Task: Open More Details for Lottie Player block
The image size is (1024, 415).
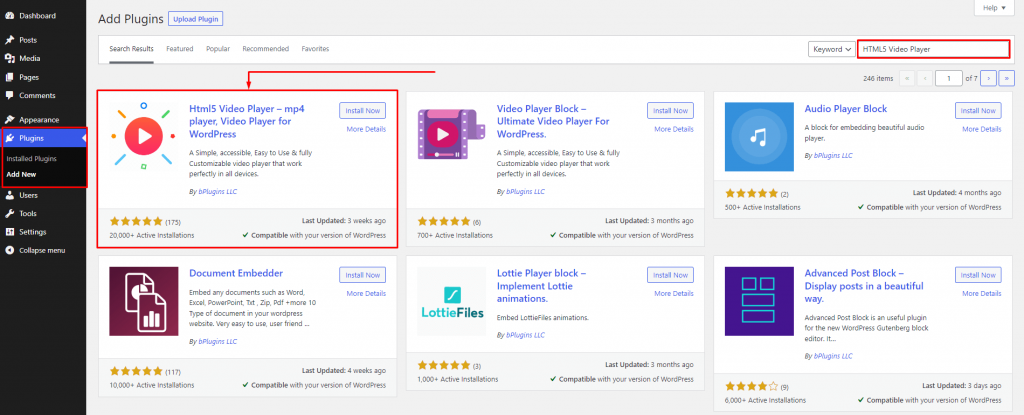Action: 674,293
